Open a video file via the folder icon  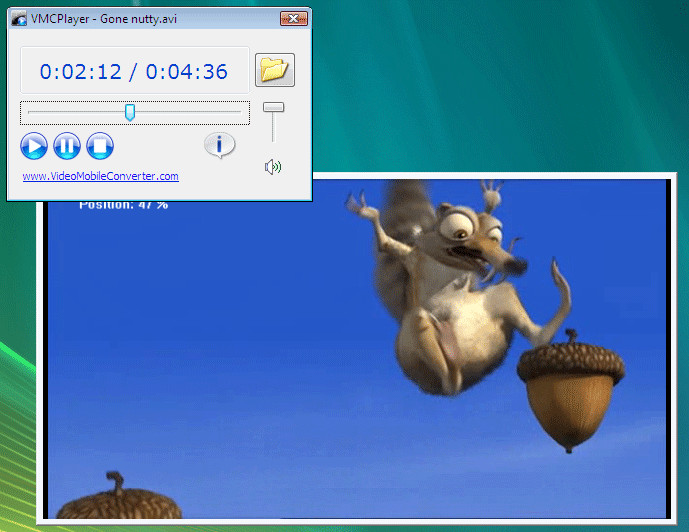[275, 70]
